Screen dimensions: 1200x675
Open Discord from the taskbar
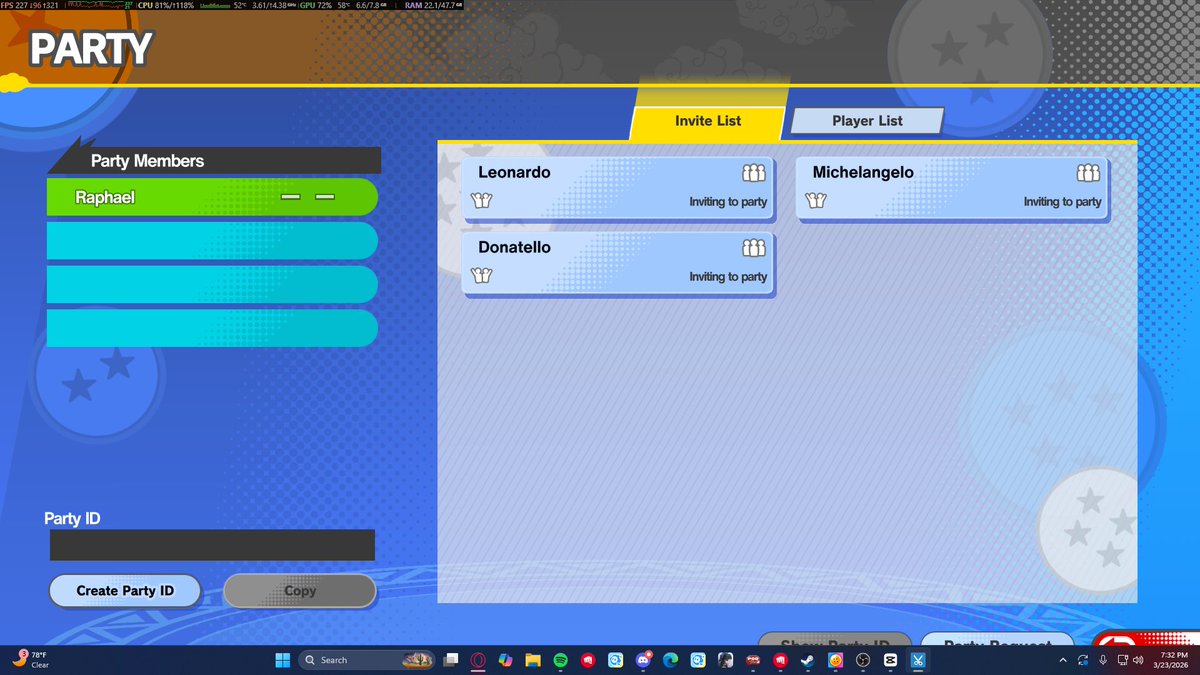click(643, 660)
